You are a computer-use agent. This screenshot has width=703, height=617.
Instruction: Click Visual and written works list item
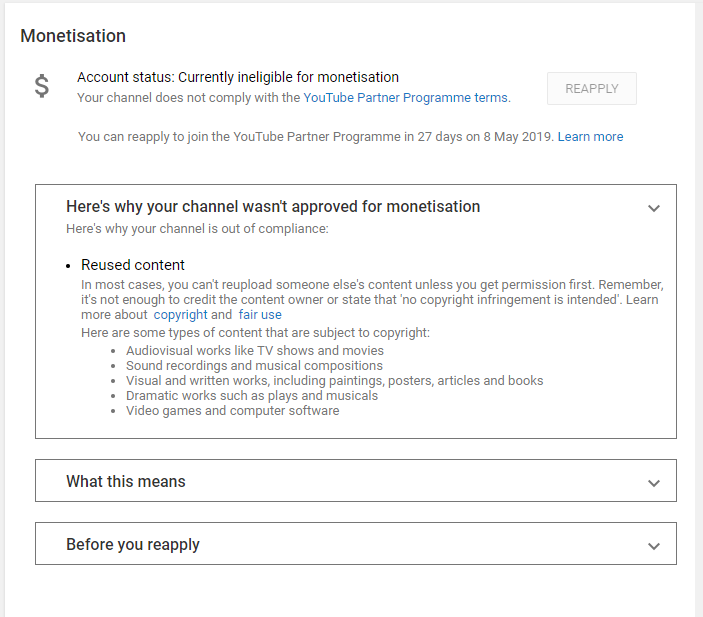pos(334,381)
